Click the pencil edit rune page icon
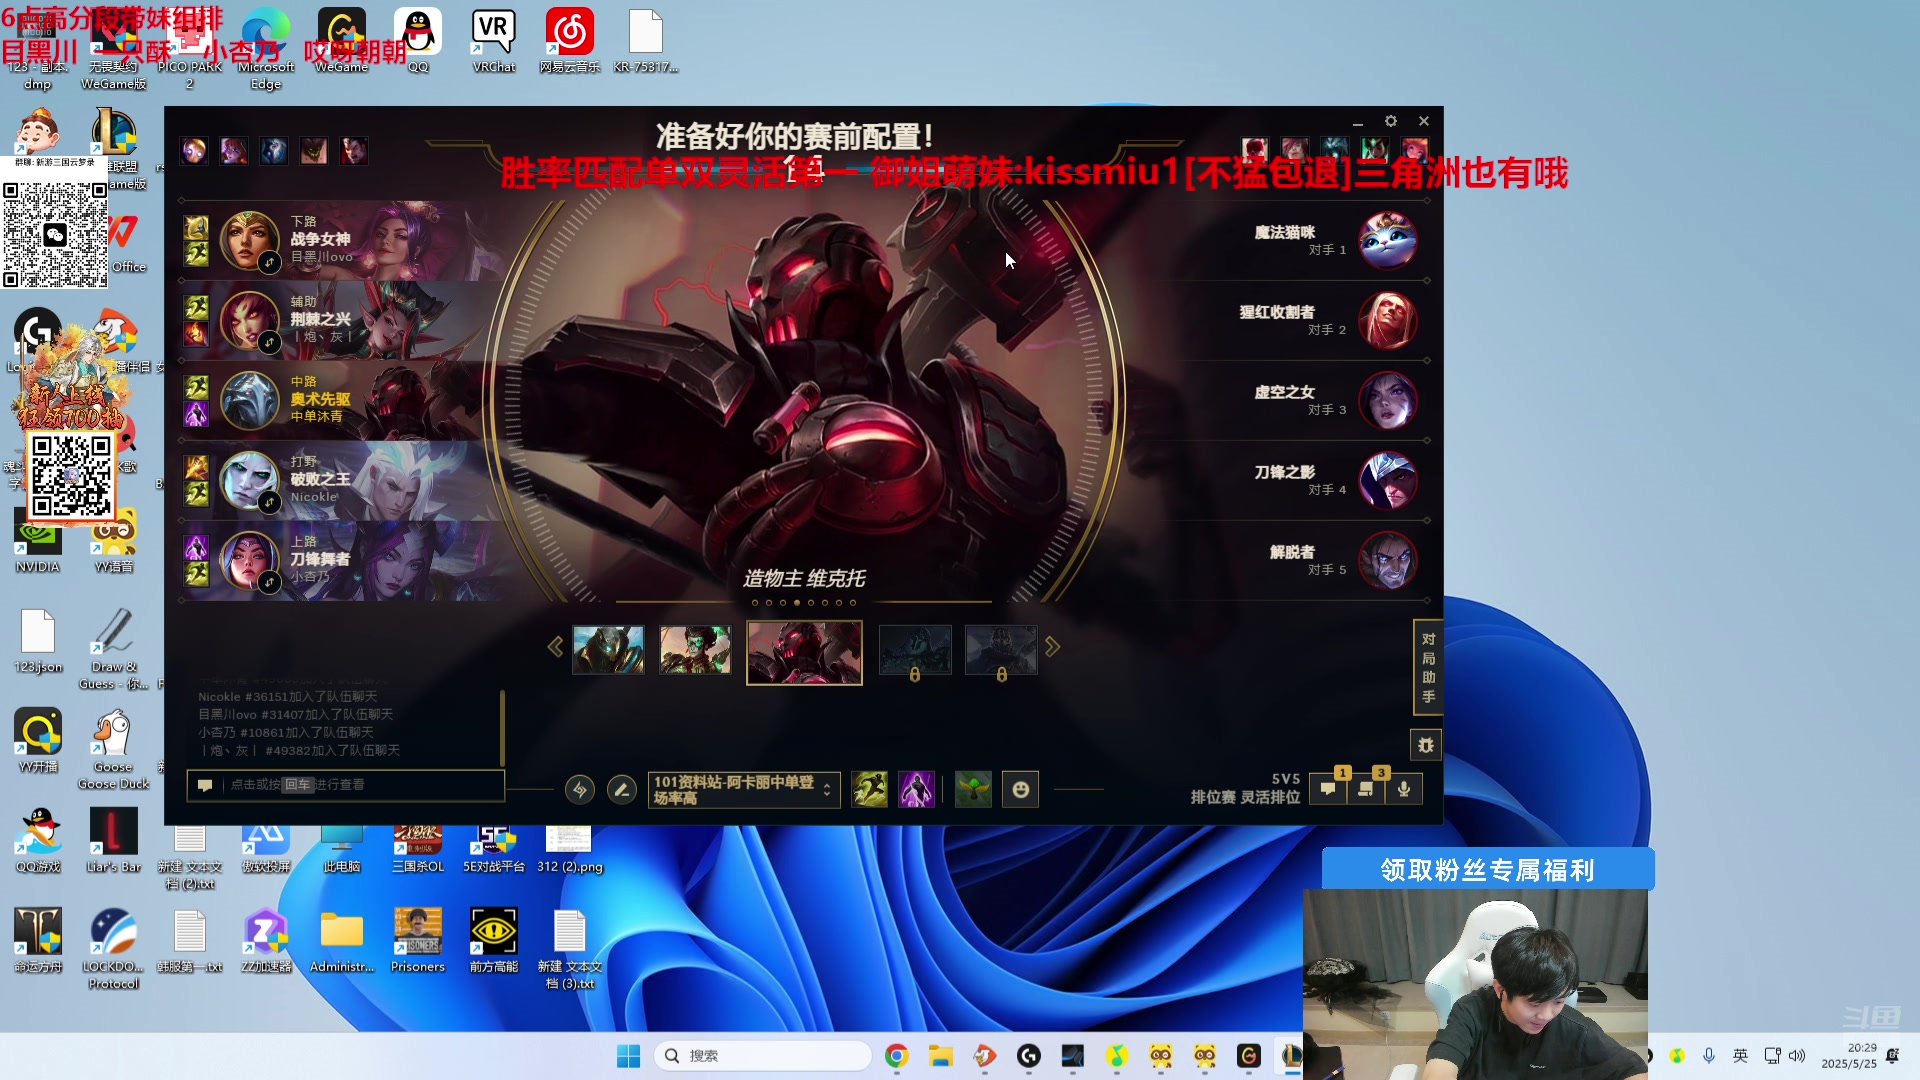This screenshot has width=1920, height=1080. (x=621, y=790)
